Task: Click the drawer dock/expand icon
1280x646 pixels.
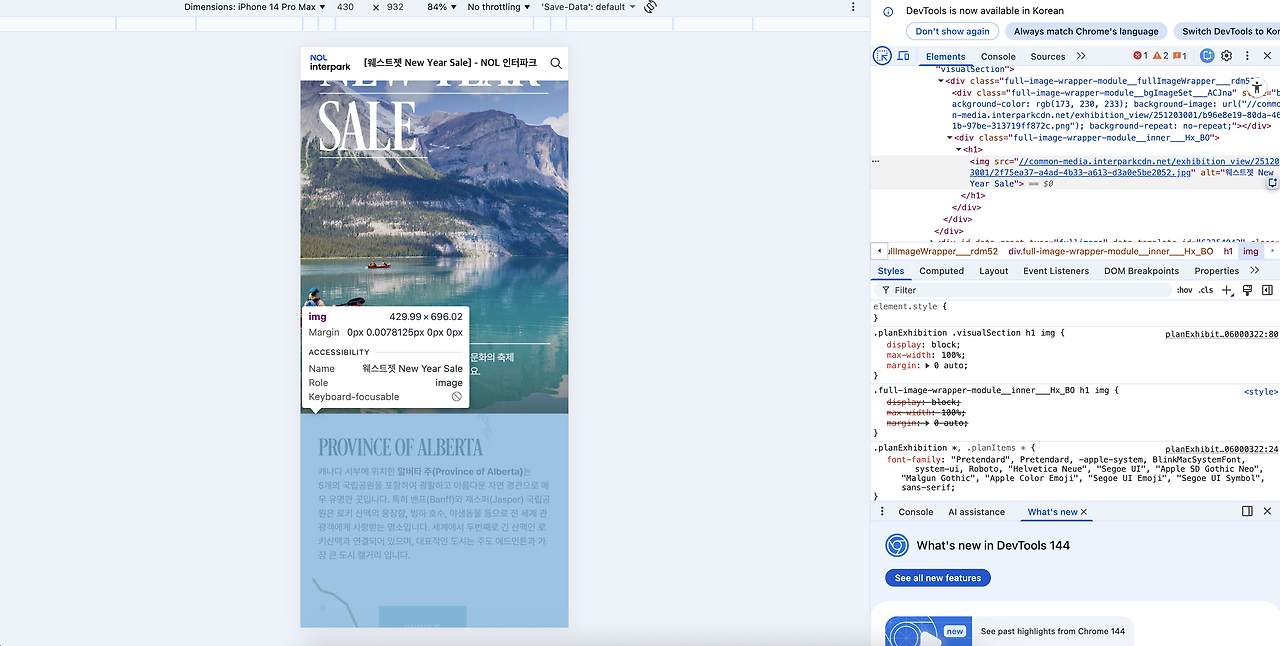Action: coord(1247,511)
